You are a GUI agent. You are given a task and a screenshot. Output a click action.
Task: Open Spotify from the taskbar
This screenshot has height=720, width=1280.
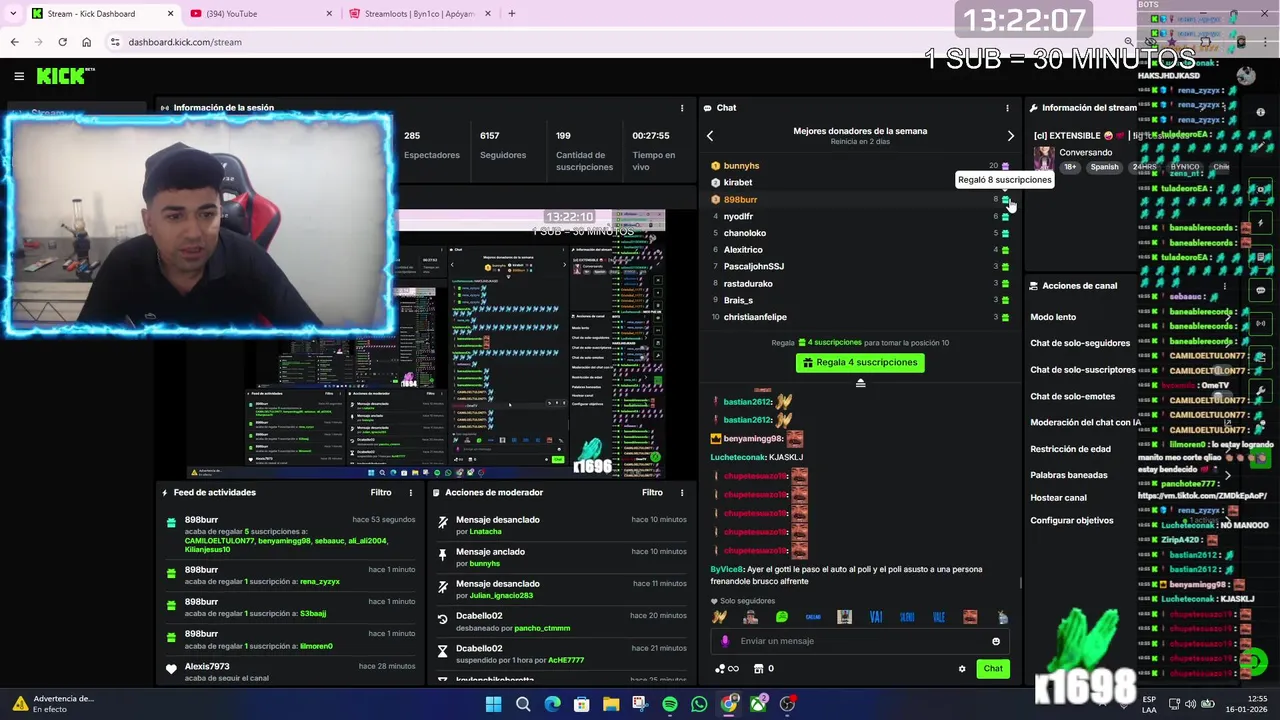click(x=670, y=704)
